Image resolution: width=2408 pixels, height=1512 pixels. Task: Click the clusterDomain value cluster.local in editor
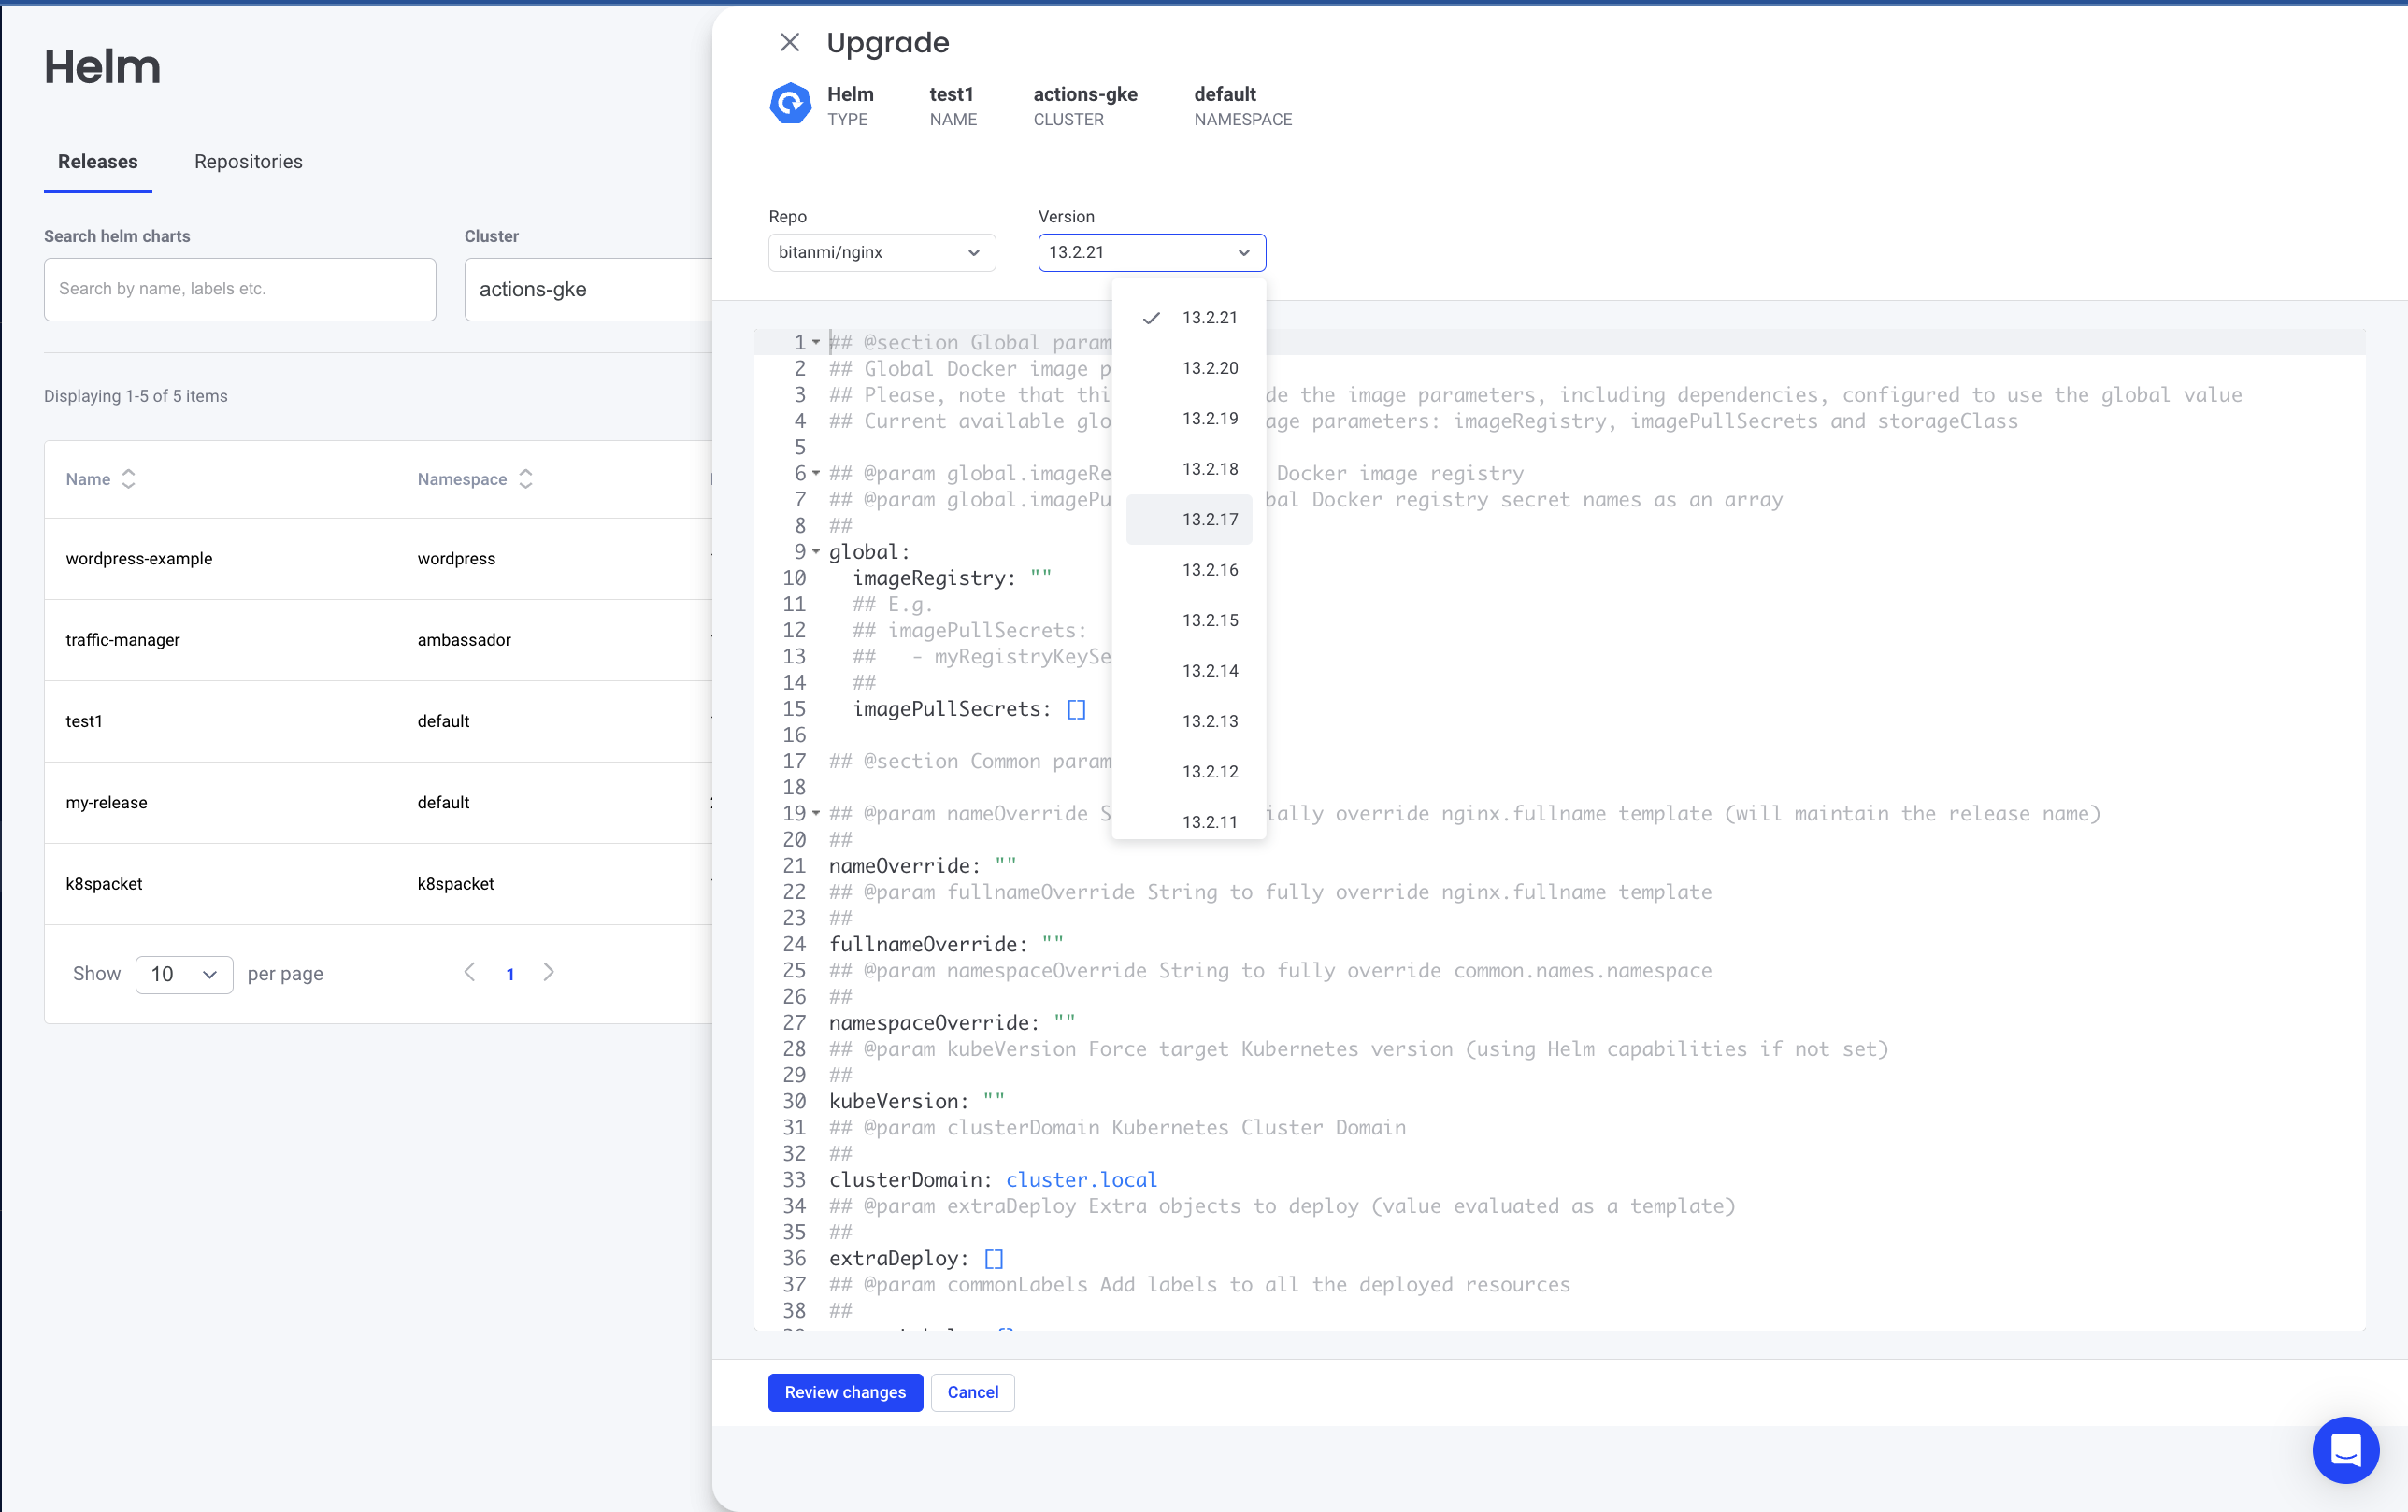1081,1180
